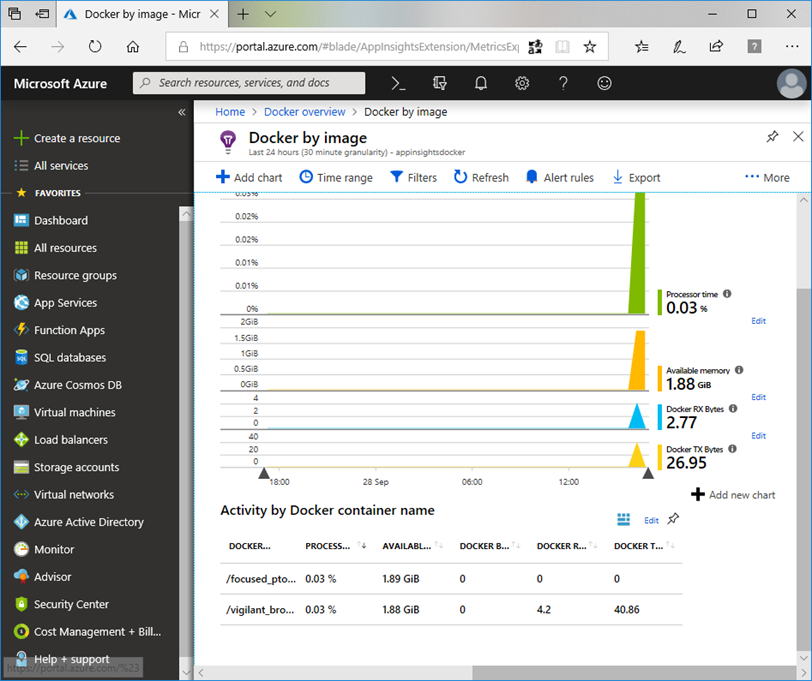Image resolution: width=812 pixels, height=681 pixels.
Task: Open Time range selector
Action: coord(336,178)
